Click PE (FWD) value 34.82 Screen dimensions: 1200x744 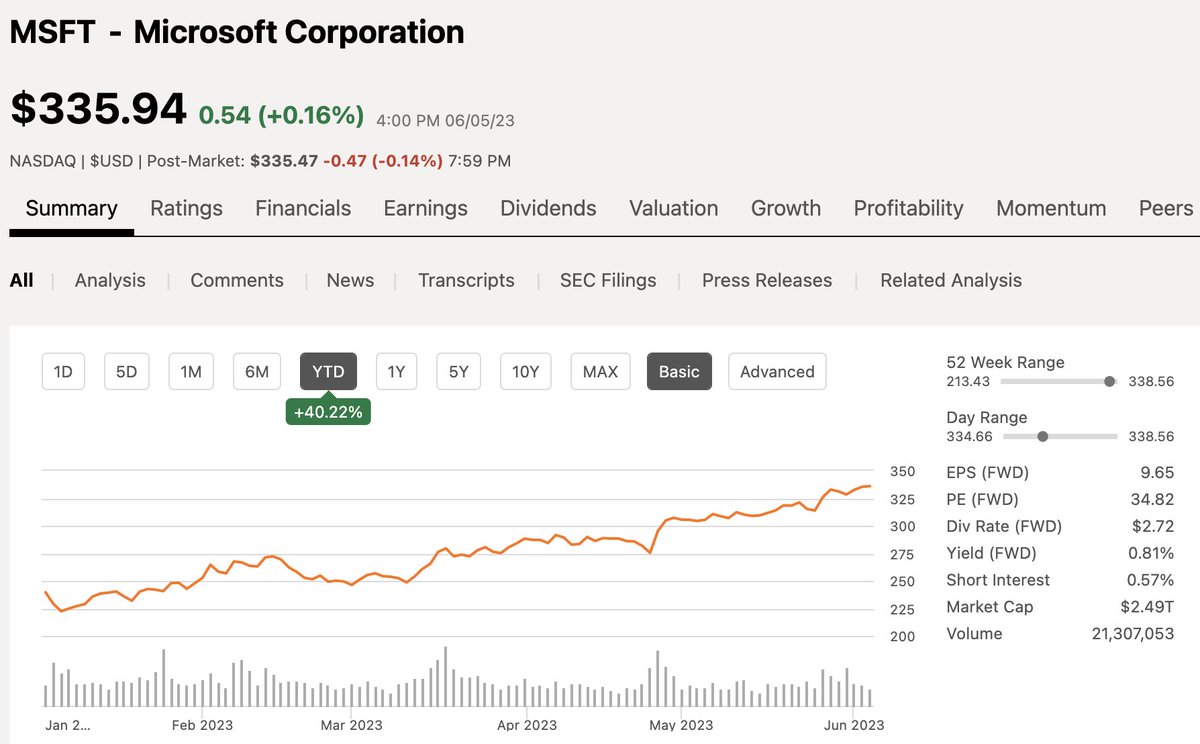1153,499
